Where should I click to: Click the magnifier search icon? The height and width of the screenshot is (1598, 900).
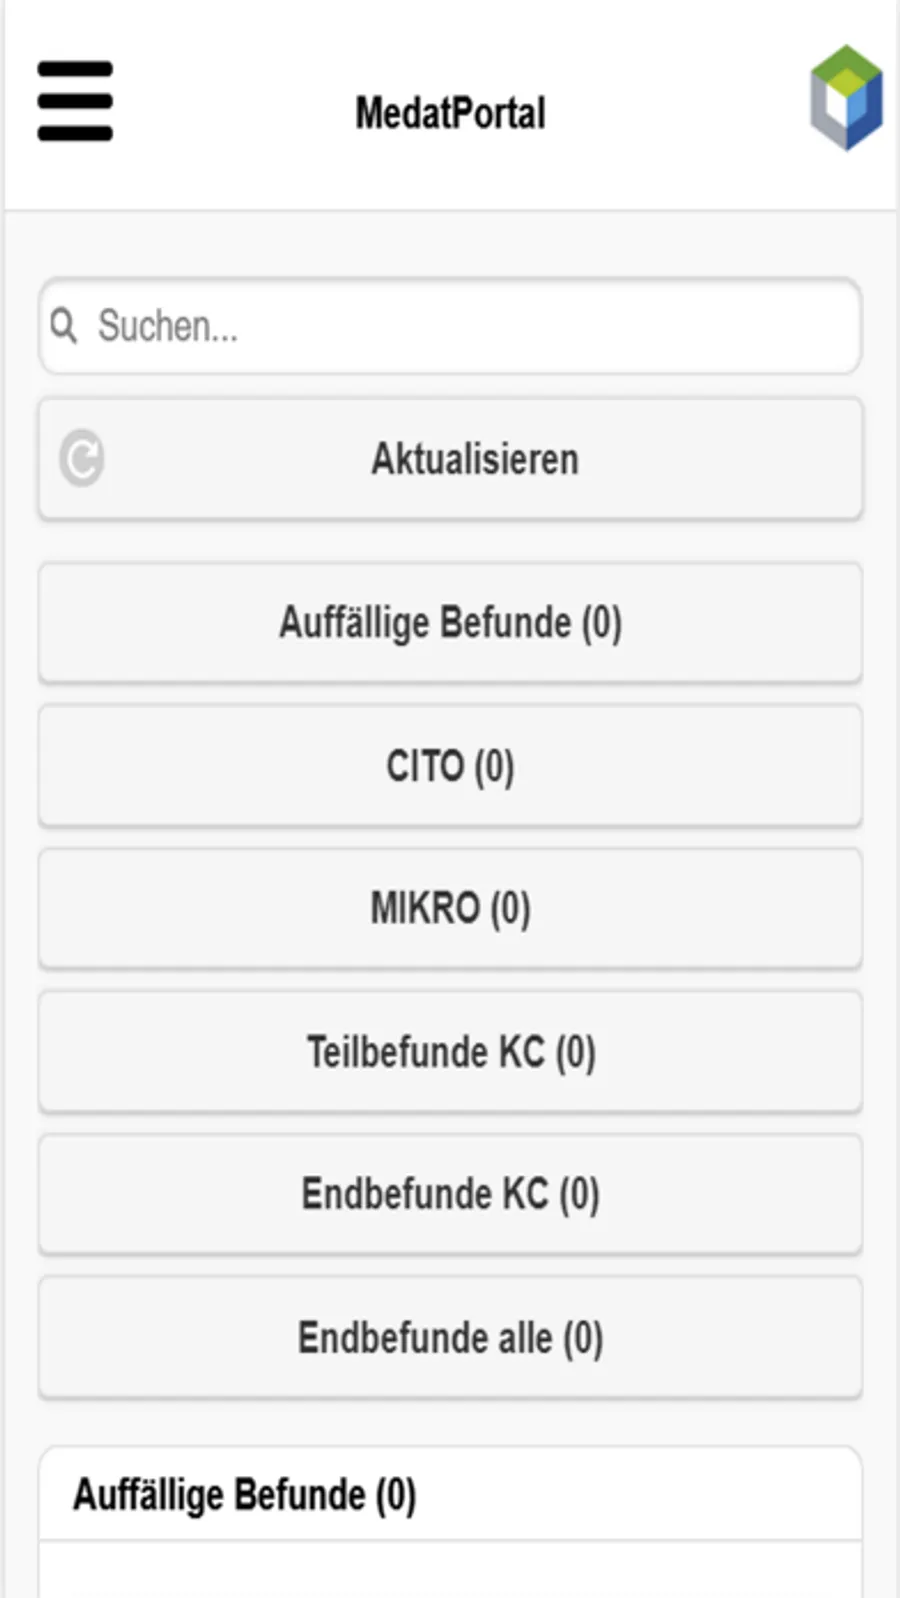click(x=64, y=326)
